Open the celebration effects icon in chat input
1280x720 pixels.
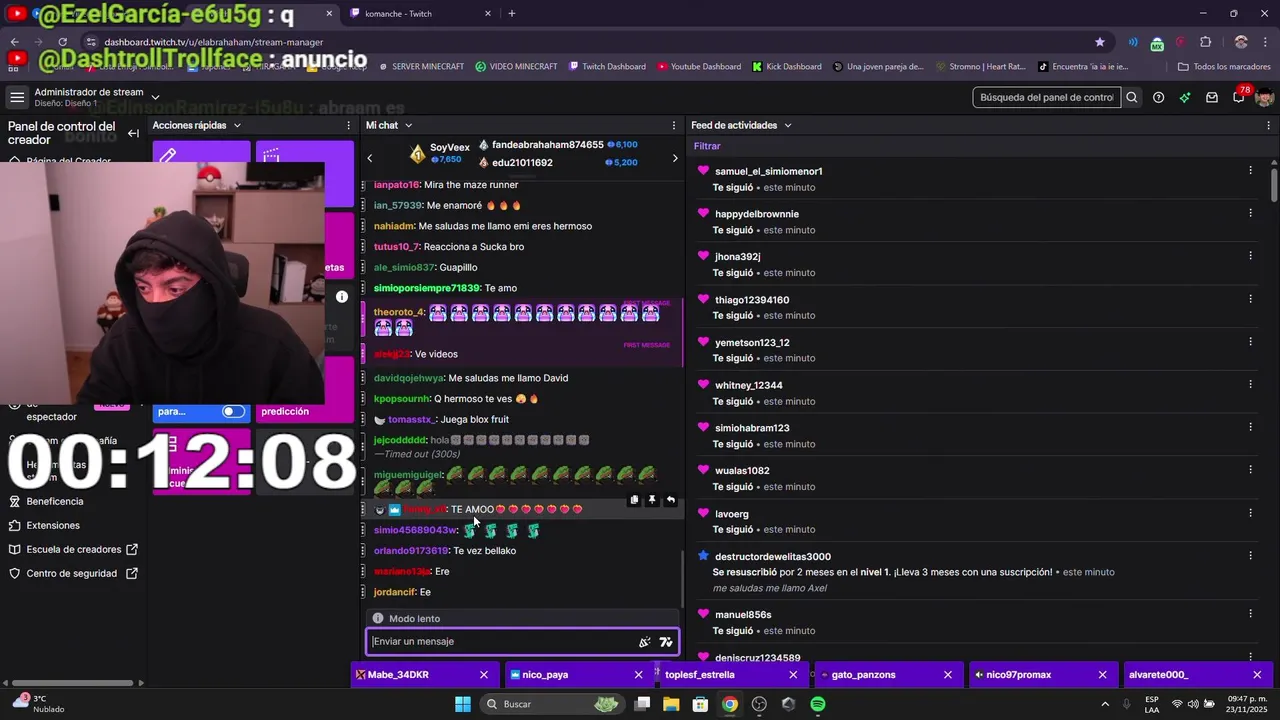[645, 642]
